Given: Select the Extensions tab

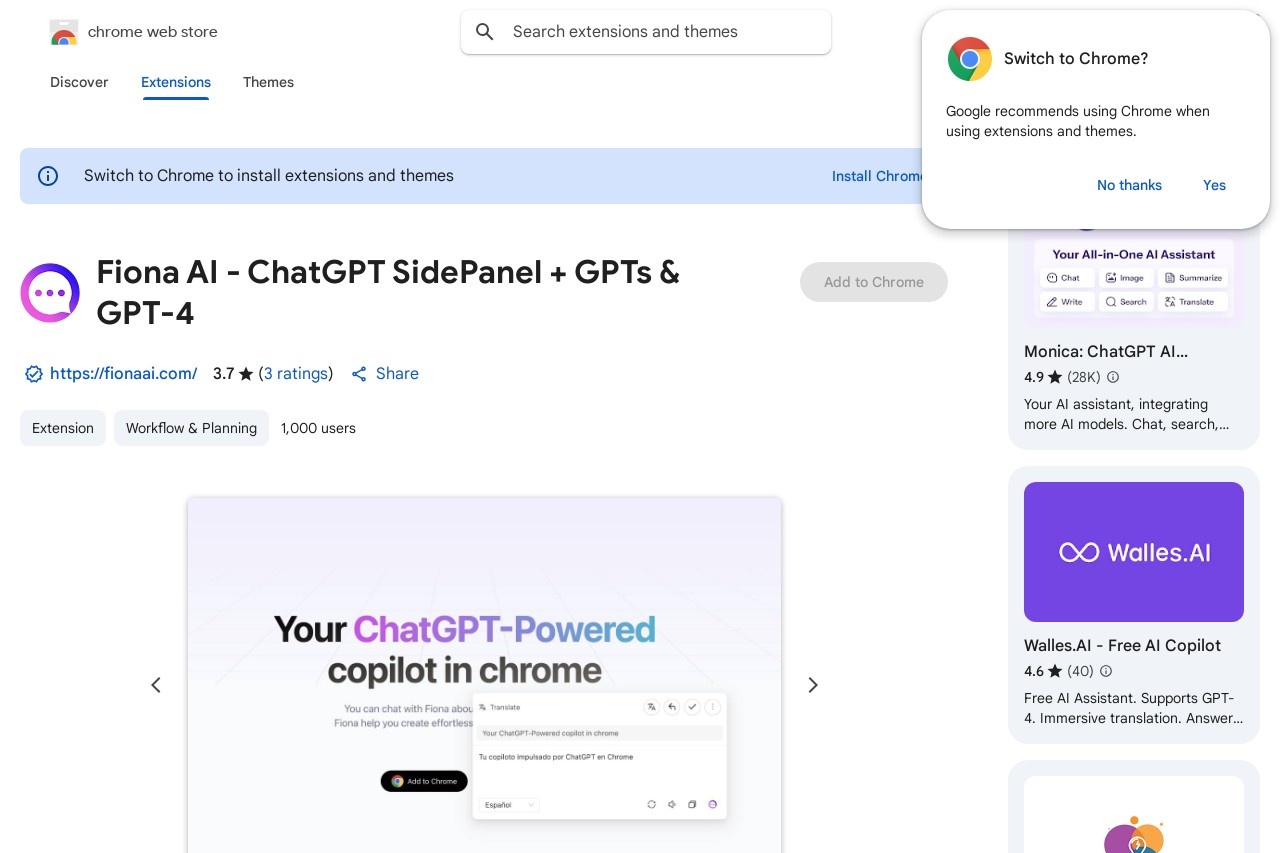Looking at the screenshot, I should [176, 82].
